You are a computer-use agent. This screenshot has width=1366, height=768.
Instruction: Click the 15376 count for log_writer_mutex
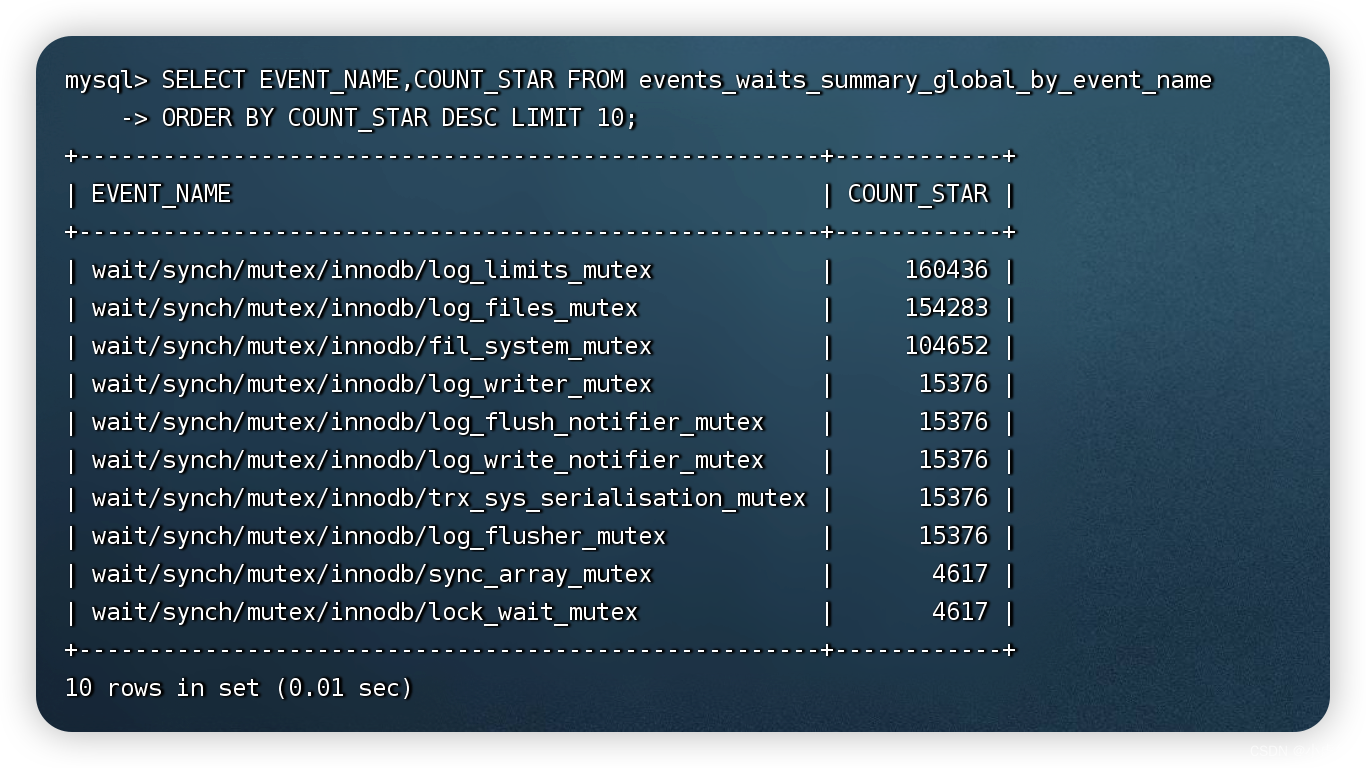click(953, 384)
